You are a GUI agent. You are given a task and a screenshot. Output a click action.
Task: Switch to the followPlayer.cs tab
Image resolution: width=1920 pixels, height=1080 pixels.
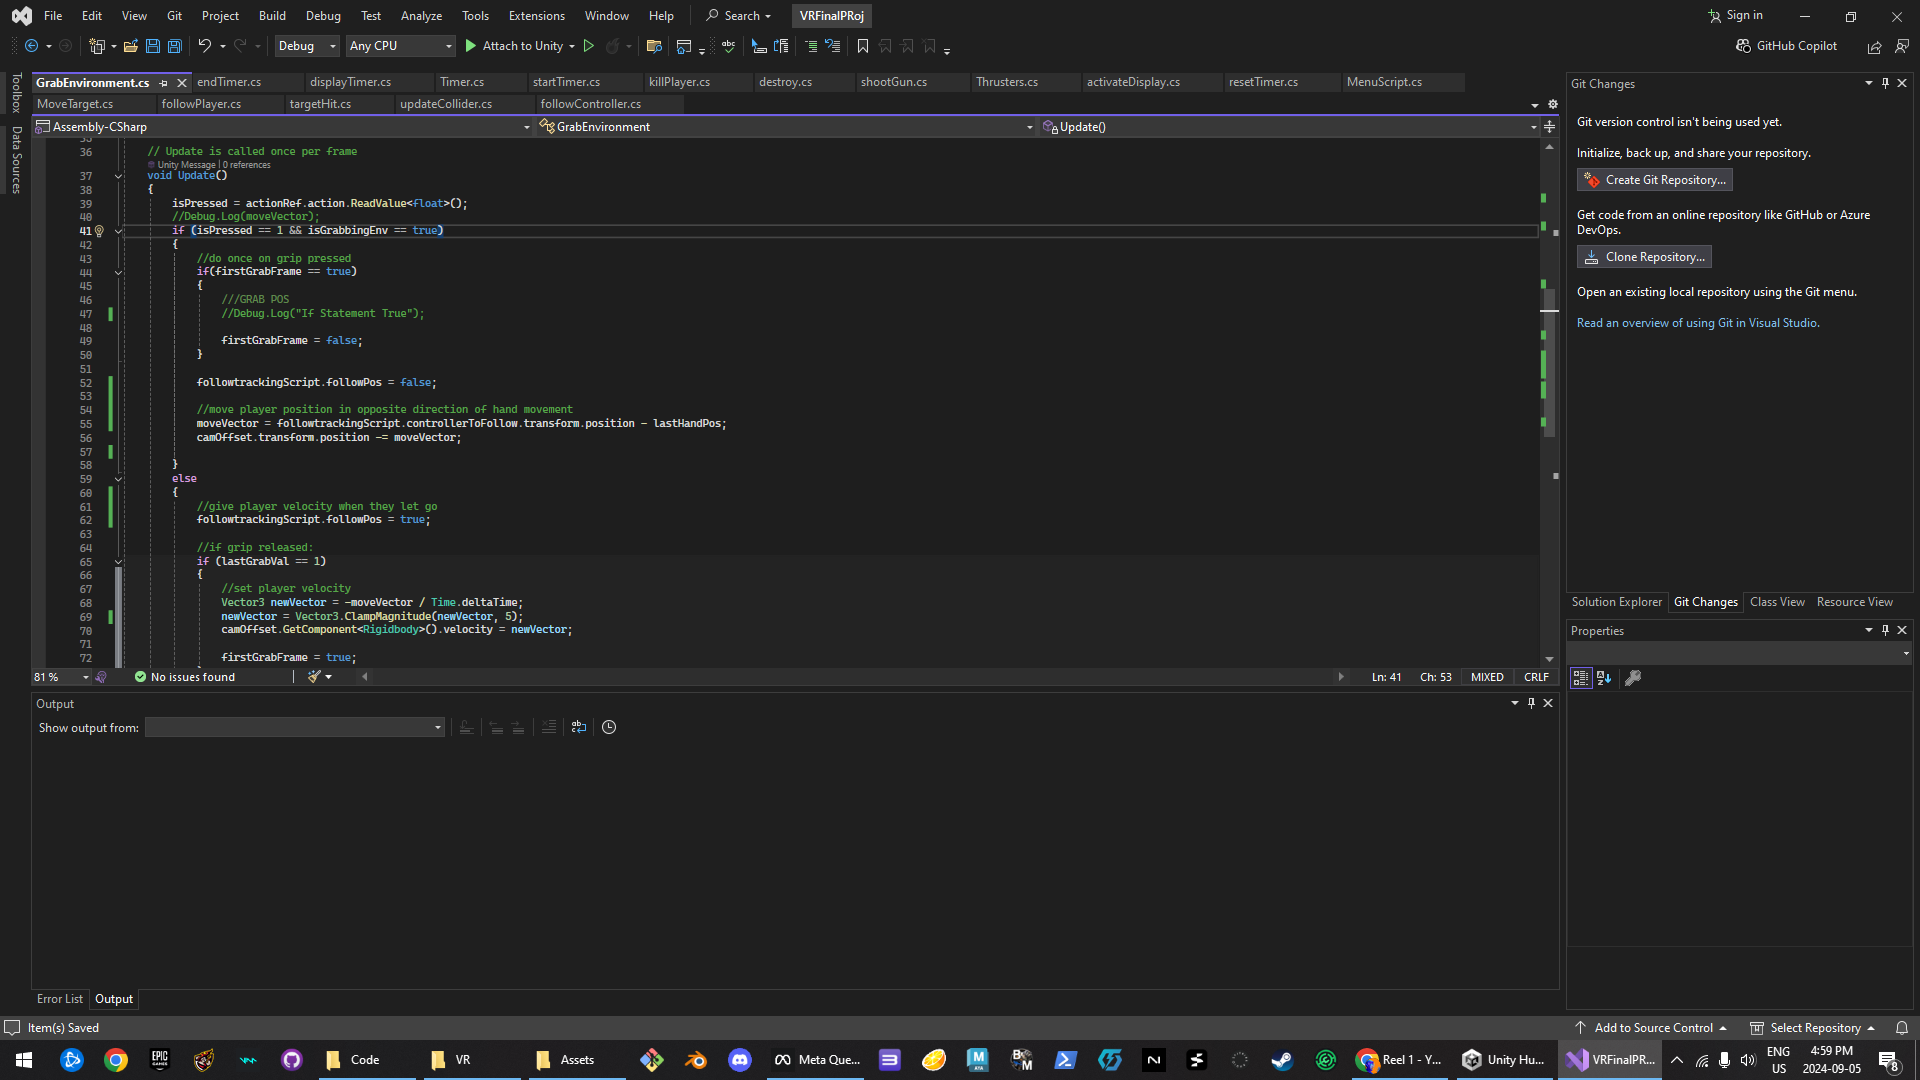[201, 104]
